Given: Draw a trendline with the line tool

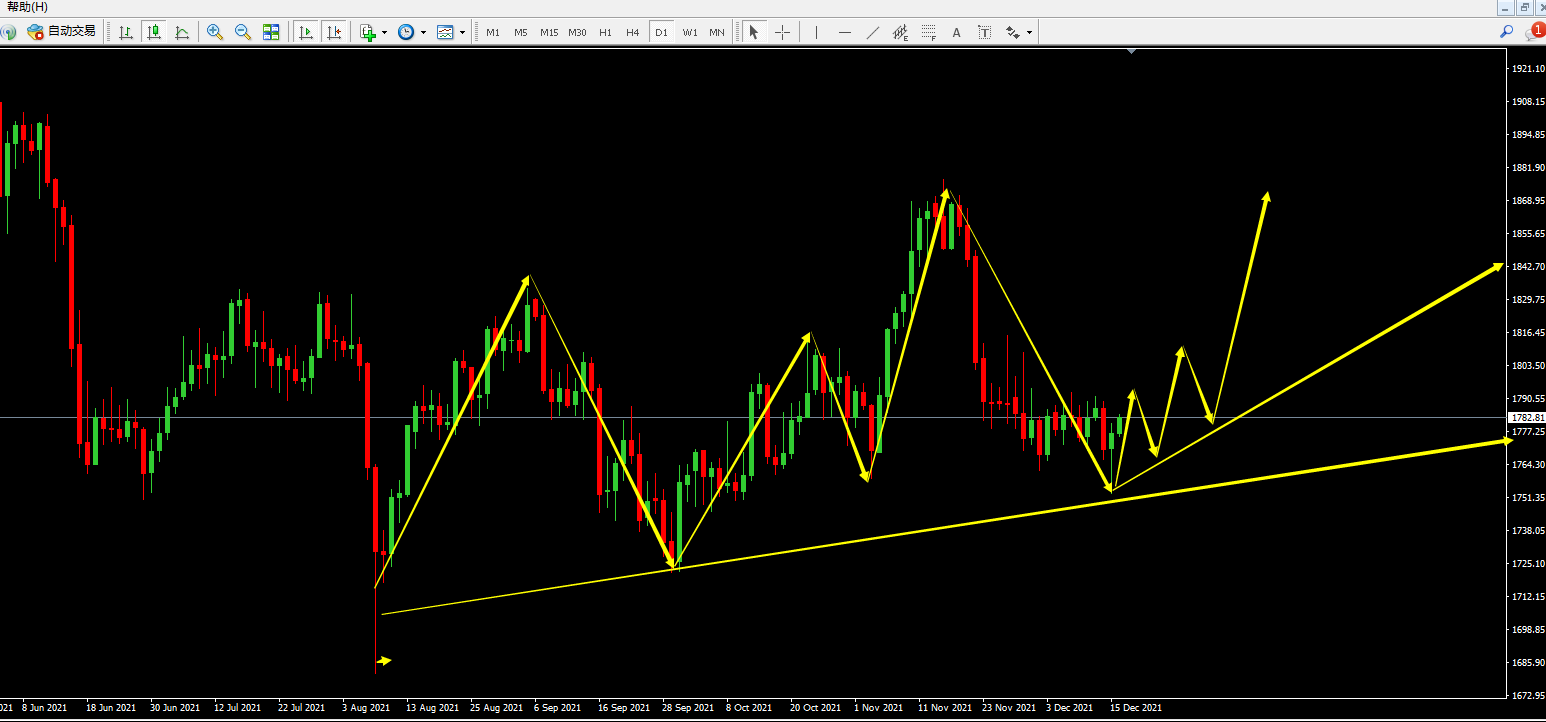Looking at the screenshot, I should point(873,32).
